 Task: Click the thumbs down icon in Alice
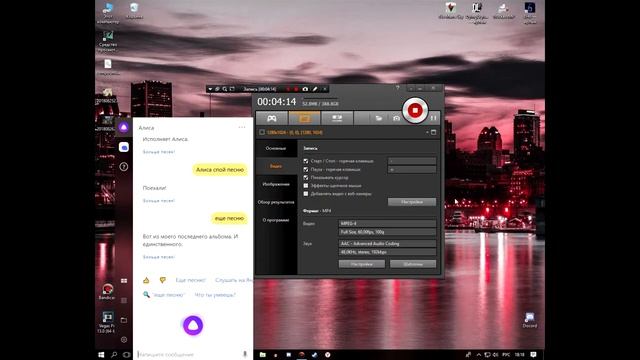pos(163,280)
